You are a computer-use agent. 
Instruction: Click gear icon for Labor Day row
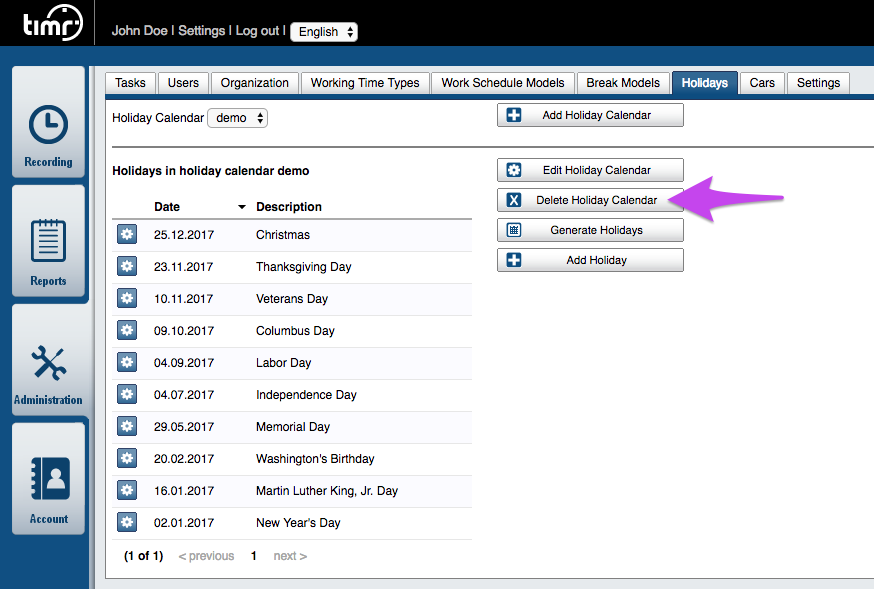(126, 363)
